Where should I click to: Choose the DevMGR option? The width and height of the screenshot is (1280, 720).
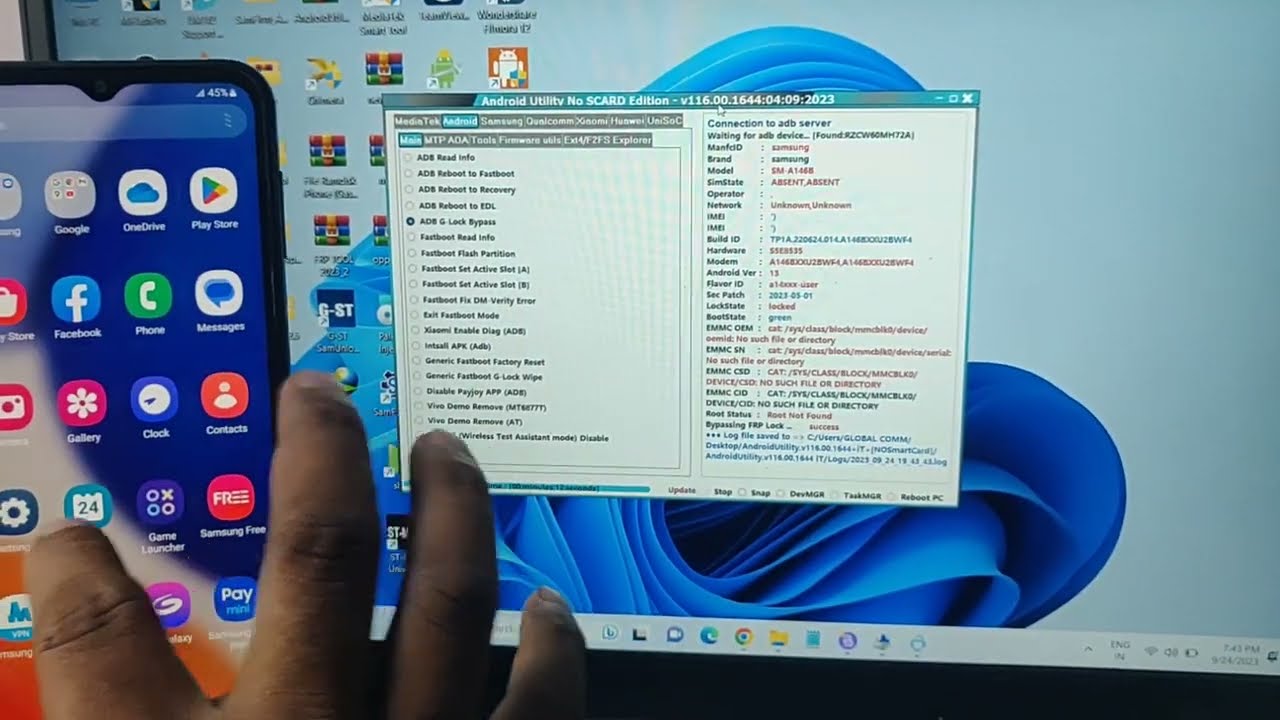click(x=799, y=494)
